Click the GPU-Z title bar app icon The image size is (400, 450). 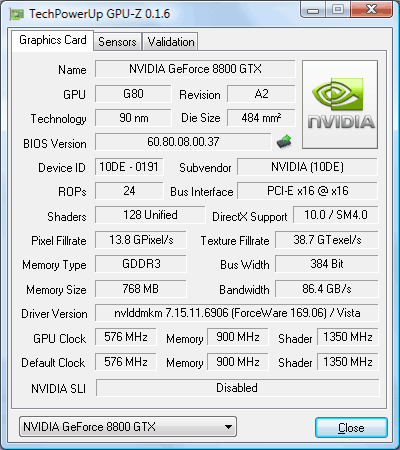click(x=17, y=14)
